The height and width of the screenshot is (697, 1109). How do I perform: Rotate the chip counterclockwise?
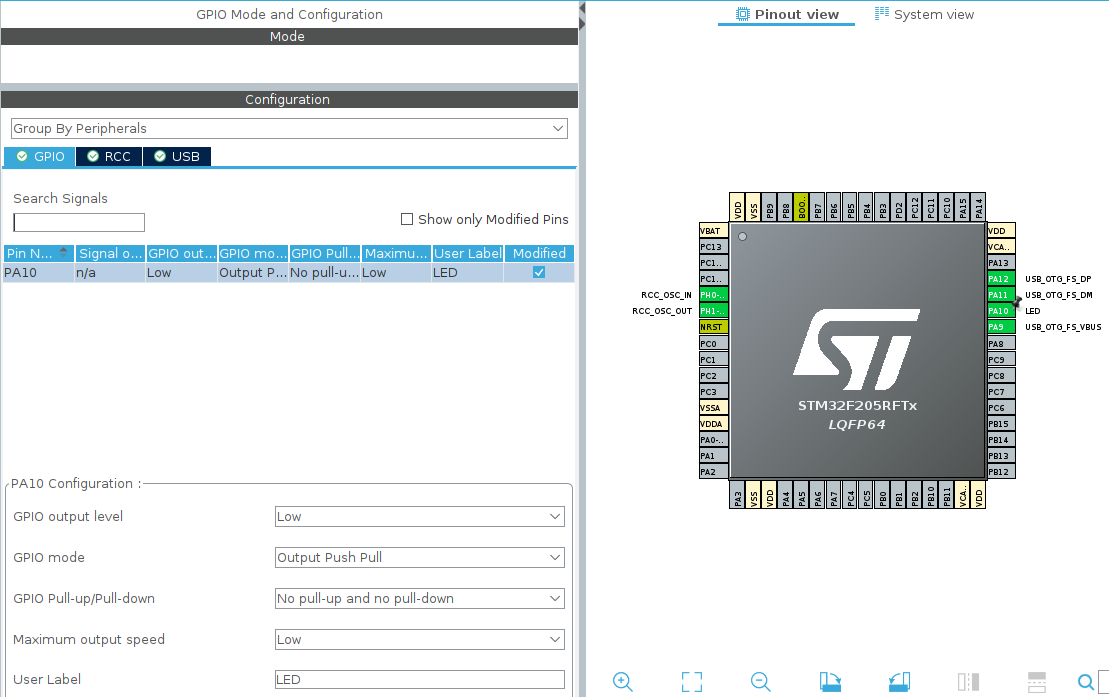pyautogui.click(x=898, y=681)
